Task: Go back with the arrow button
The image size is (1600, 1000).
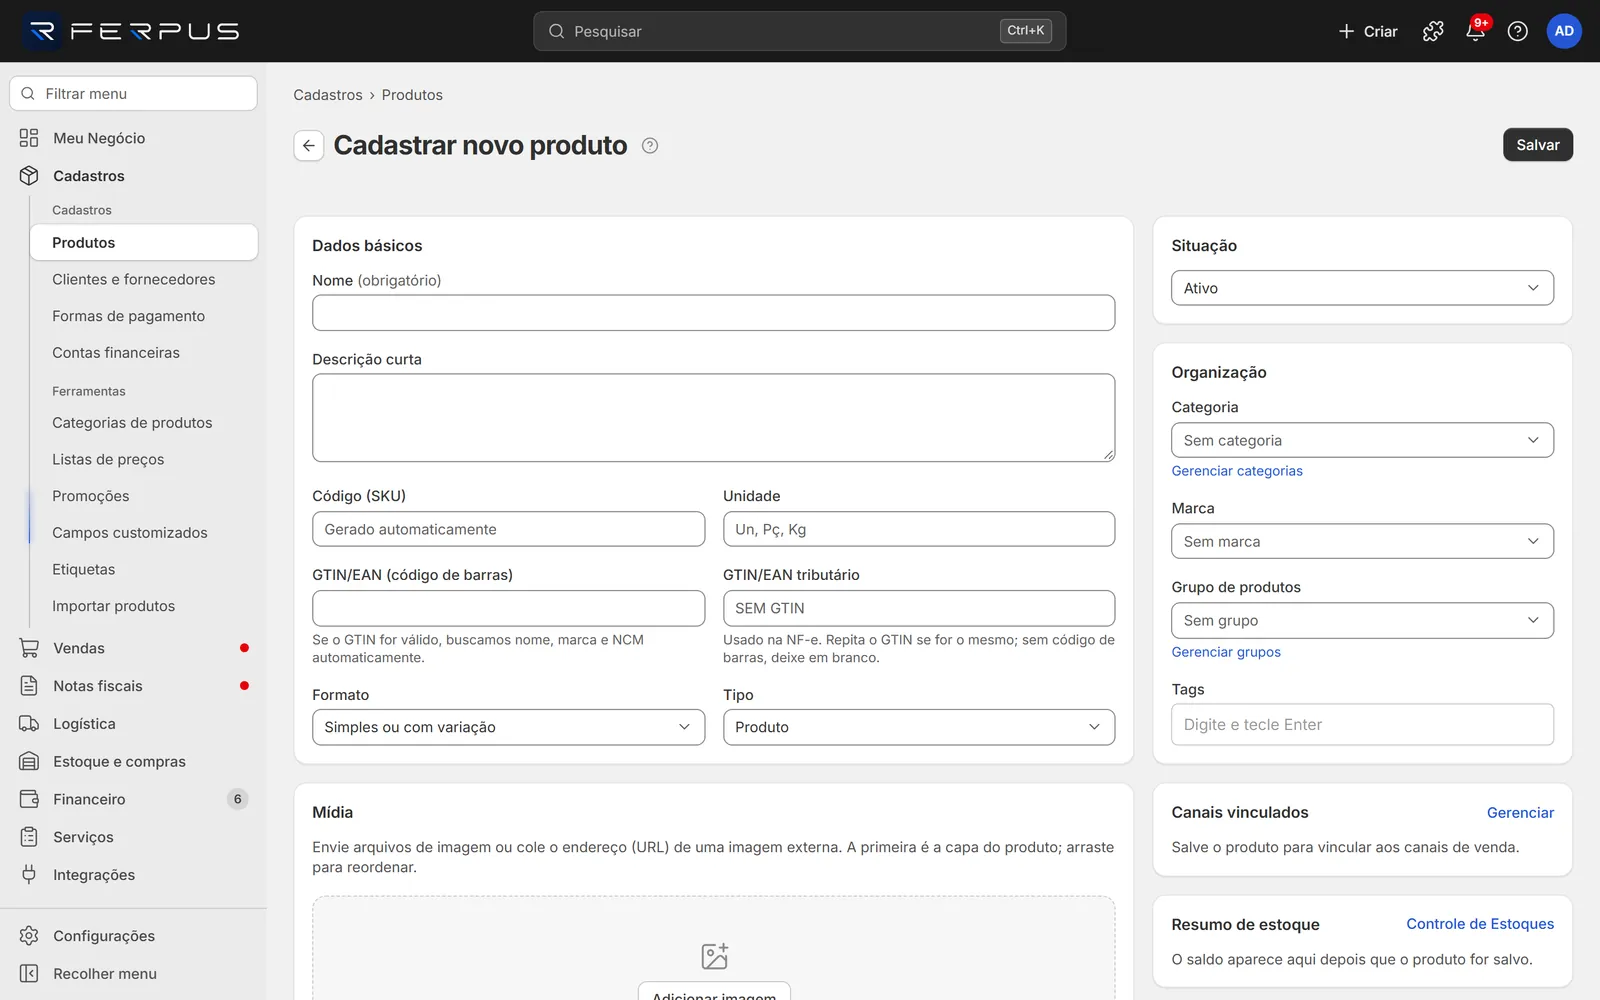Action: click(x=309, y=146)
